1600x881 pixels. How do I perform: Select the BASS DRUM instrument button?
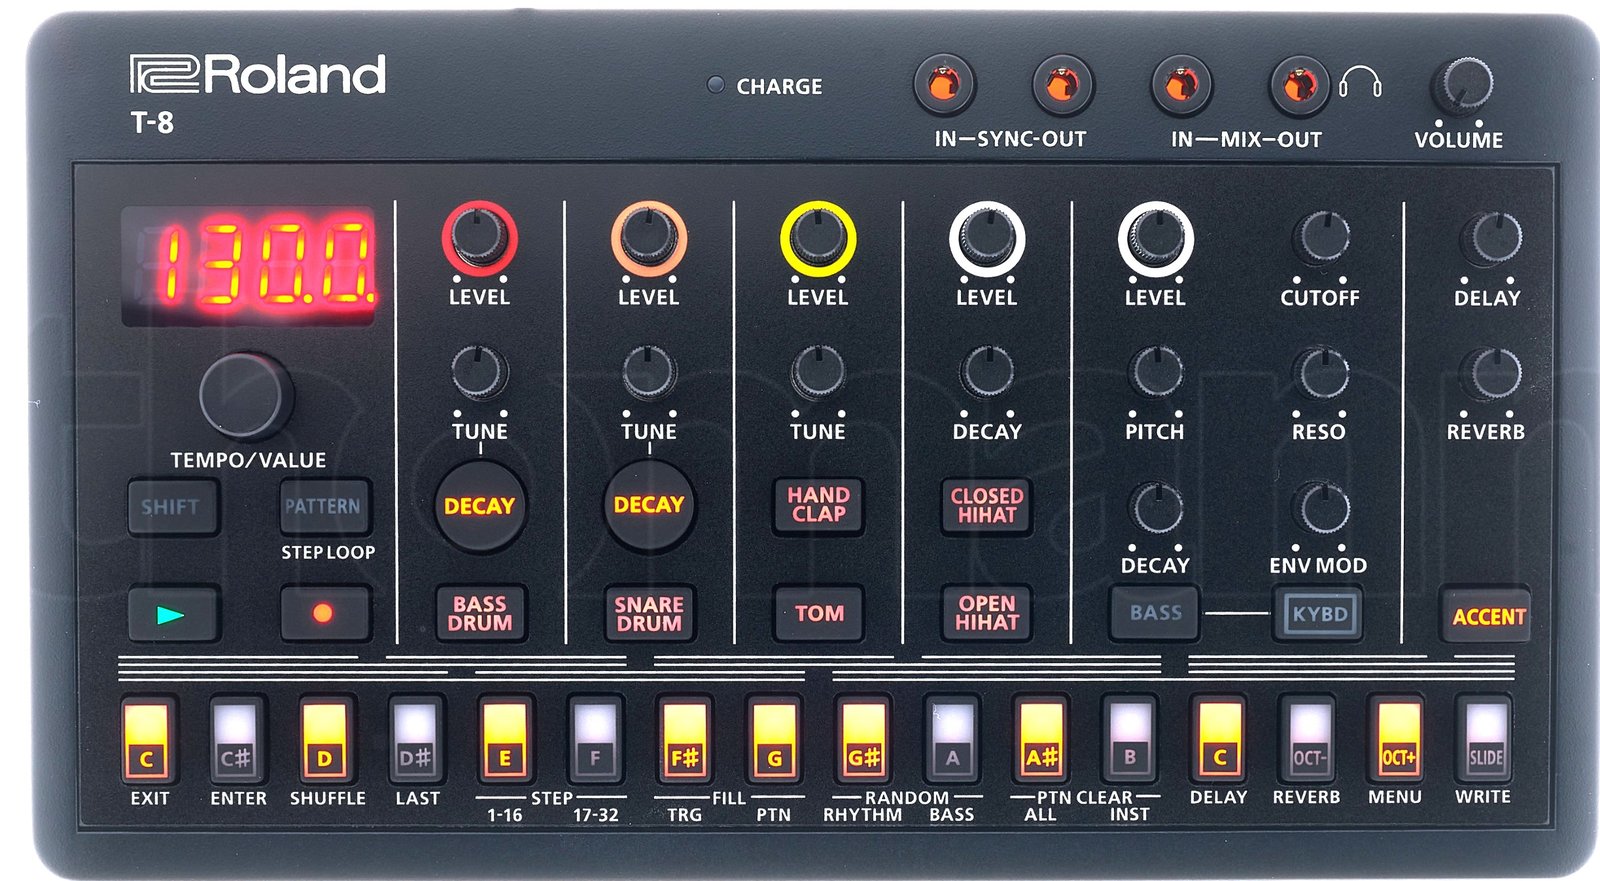click(x=480, y=613)
